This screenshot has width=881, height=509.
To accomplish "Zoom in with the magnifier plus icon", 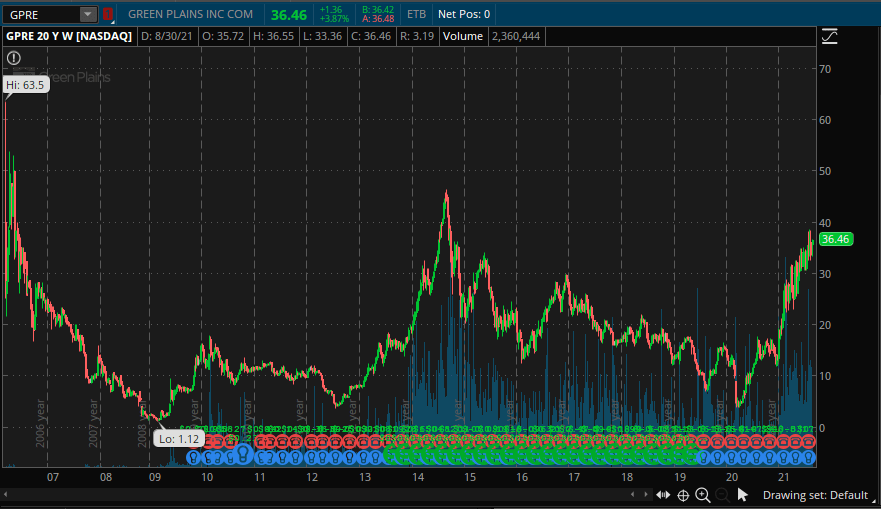I will point(703,495).
